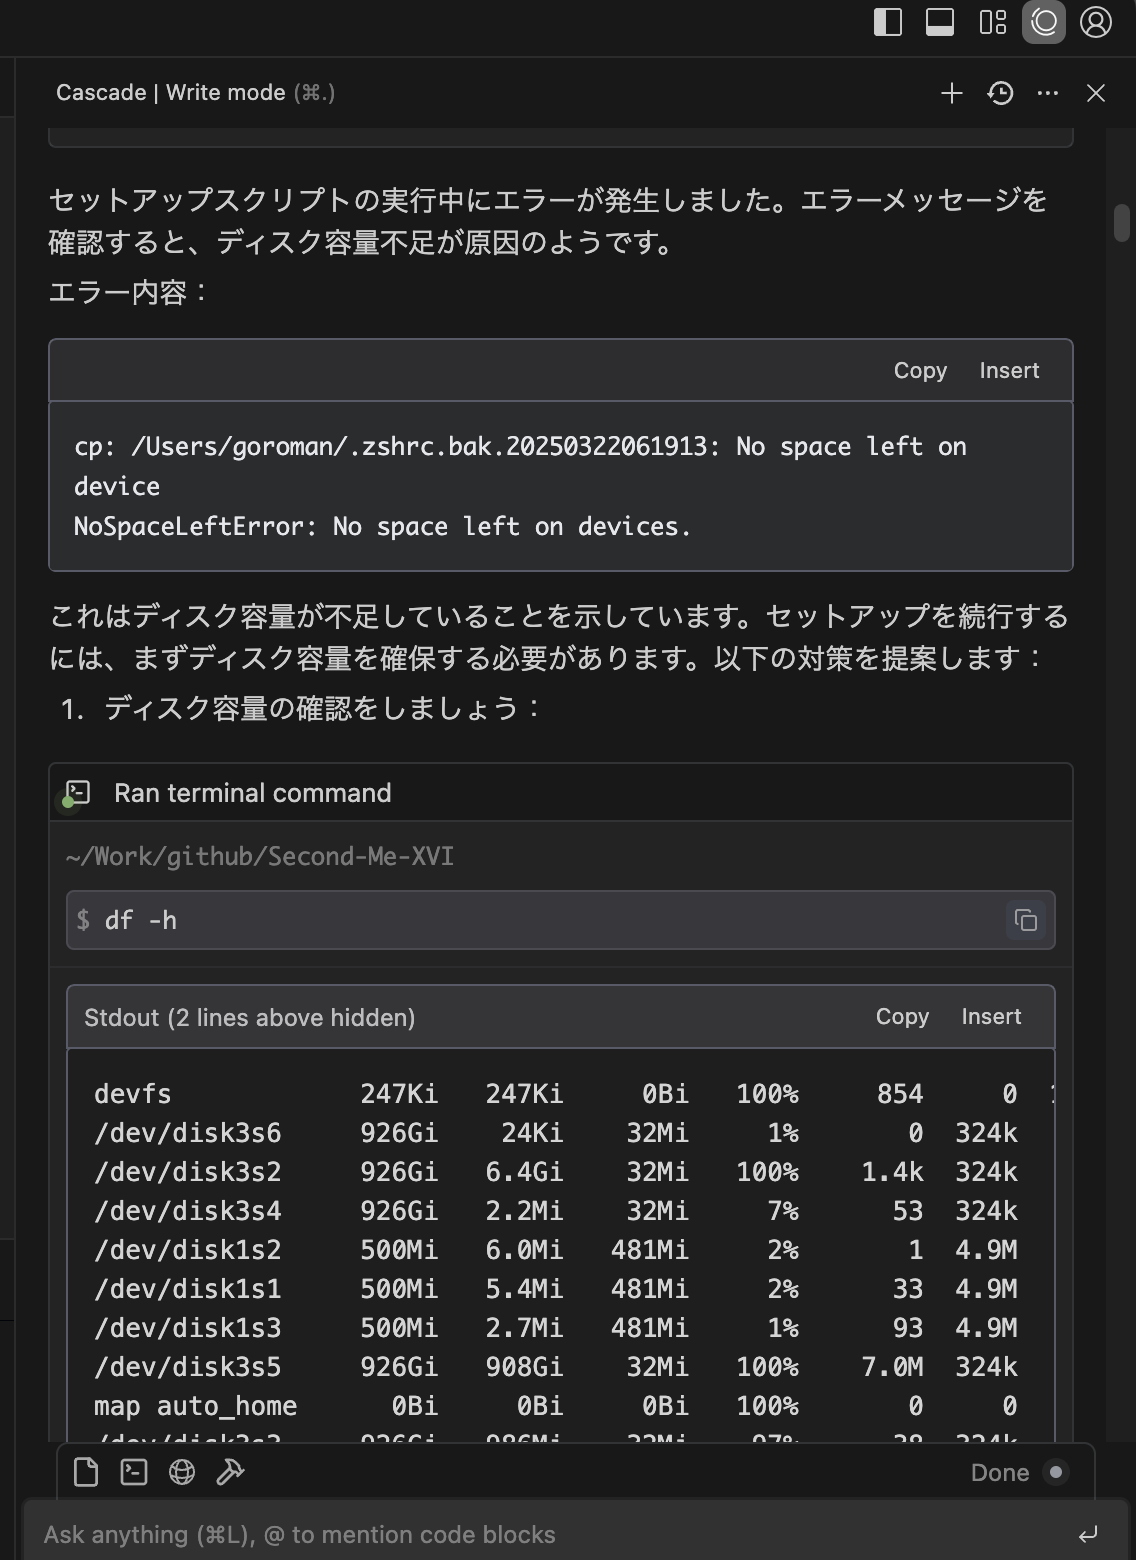This screenshot has height=1560, width=1136.
Task: Click the Ask anything input field
Action: pyautogui.click(x=540, y=1534)
